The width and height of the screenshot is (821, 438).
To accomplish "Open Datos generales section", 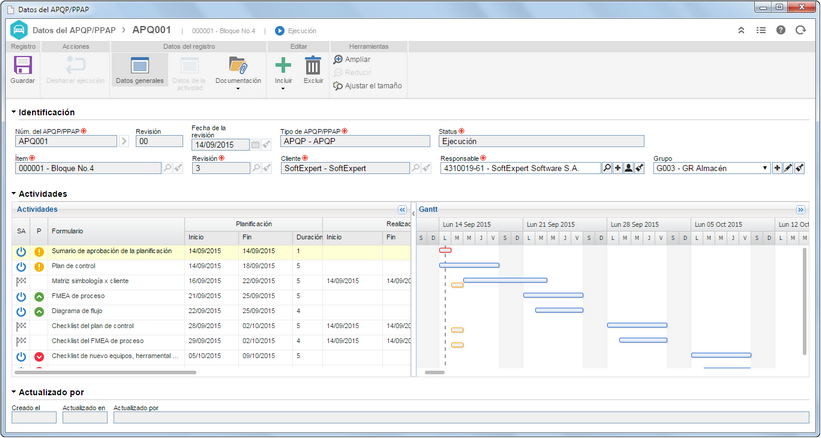I will 140,70.
